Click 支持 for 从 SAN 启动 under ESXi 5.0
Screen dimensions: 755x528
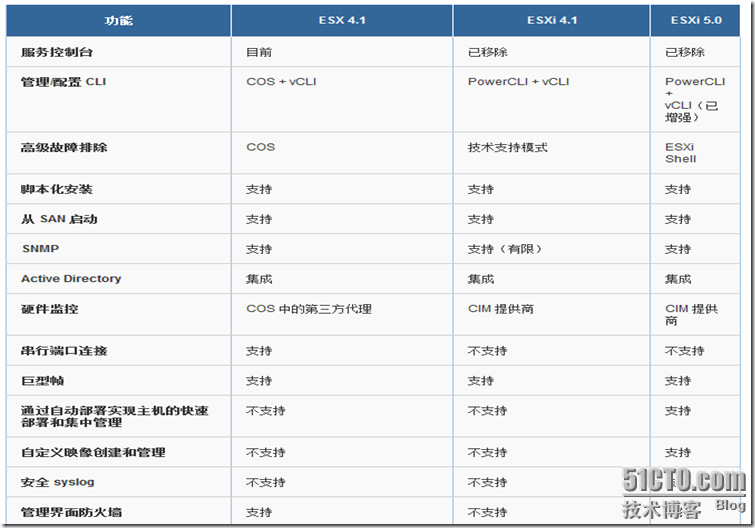pos(678,219)
